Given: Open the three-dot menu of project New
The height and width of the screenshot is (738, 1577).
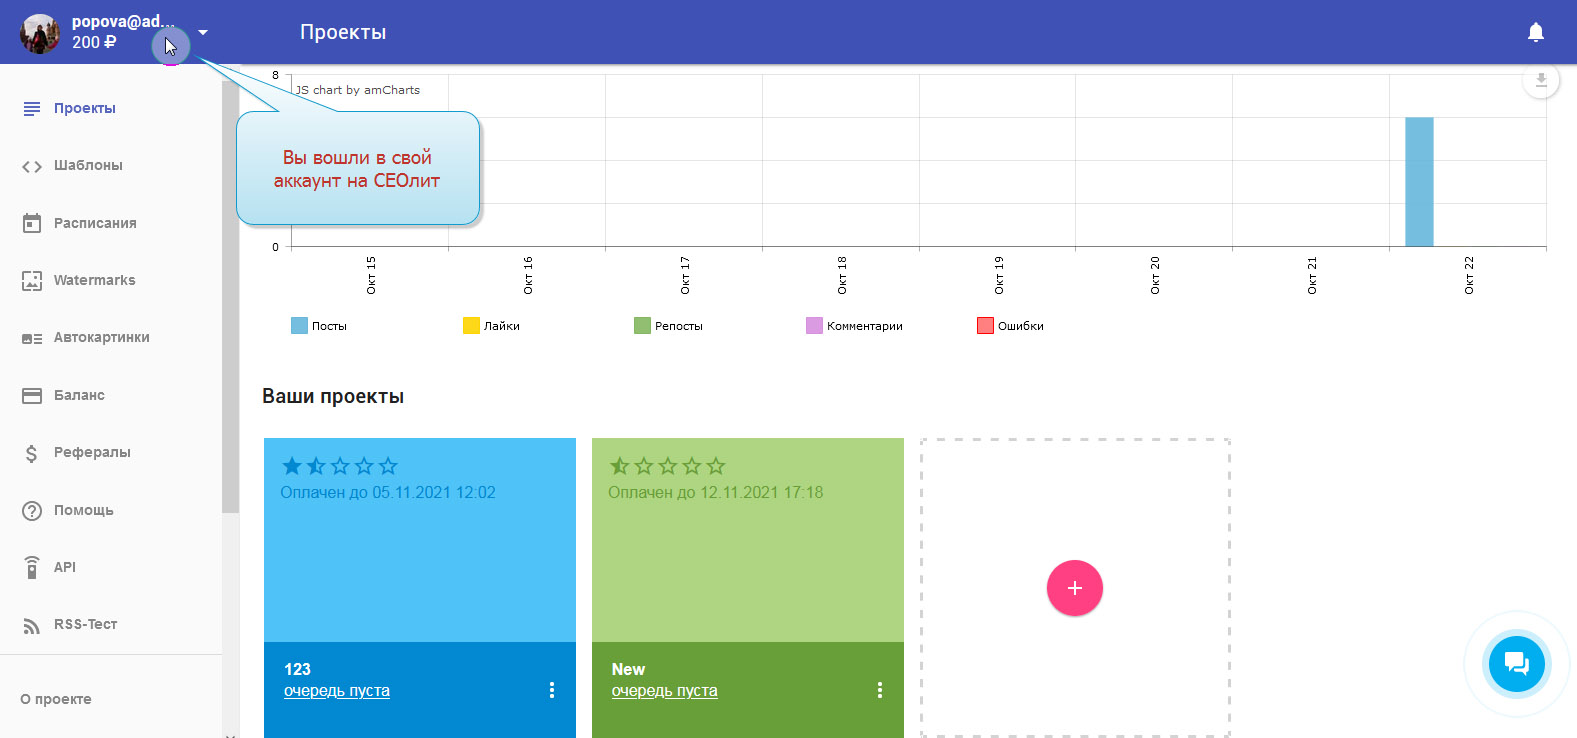Looking at the screenshot, I should 880,690.
